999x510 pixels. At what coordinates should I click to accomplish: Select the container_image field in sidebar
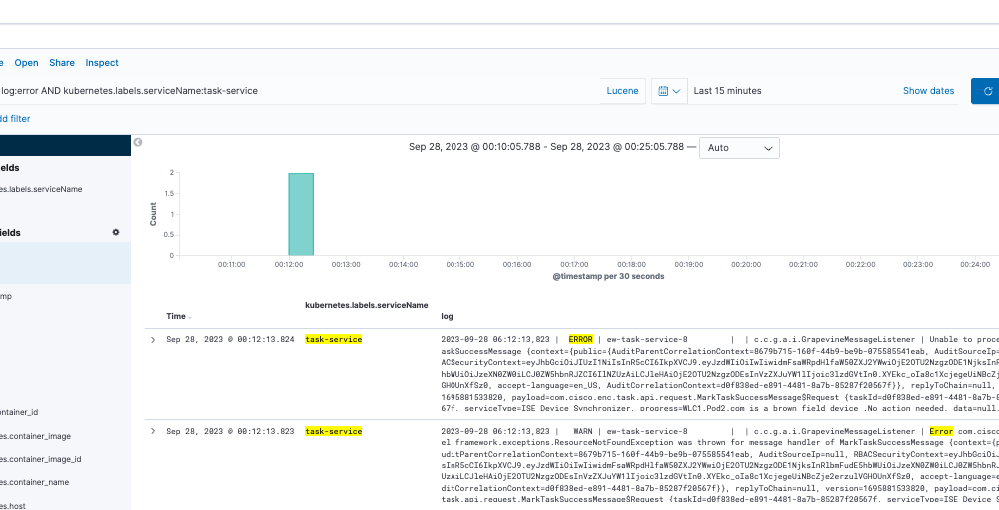pos(36,436)
